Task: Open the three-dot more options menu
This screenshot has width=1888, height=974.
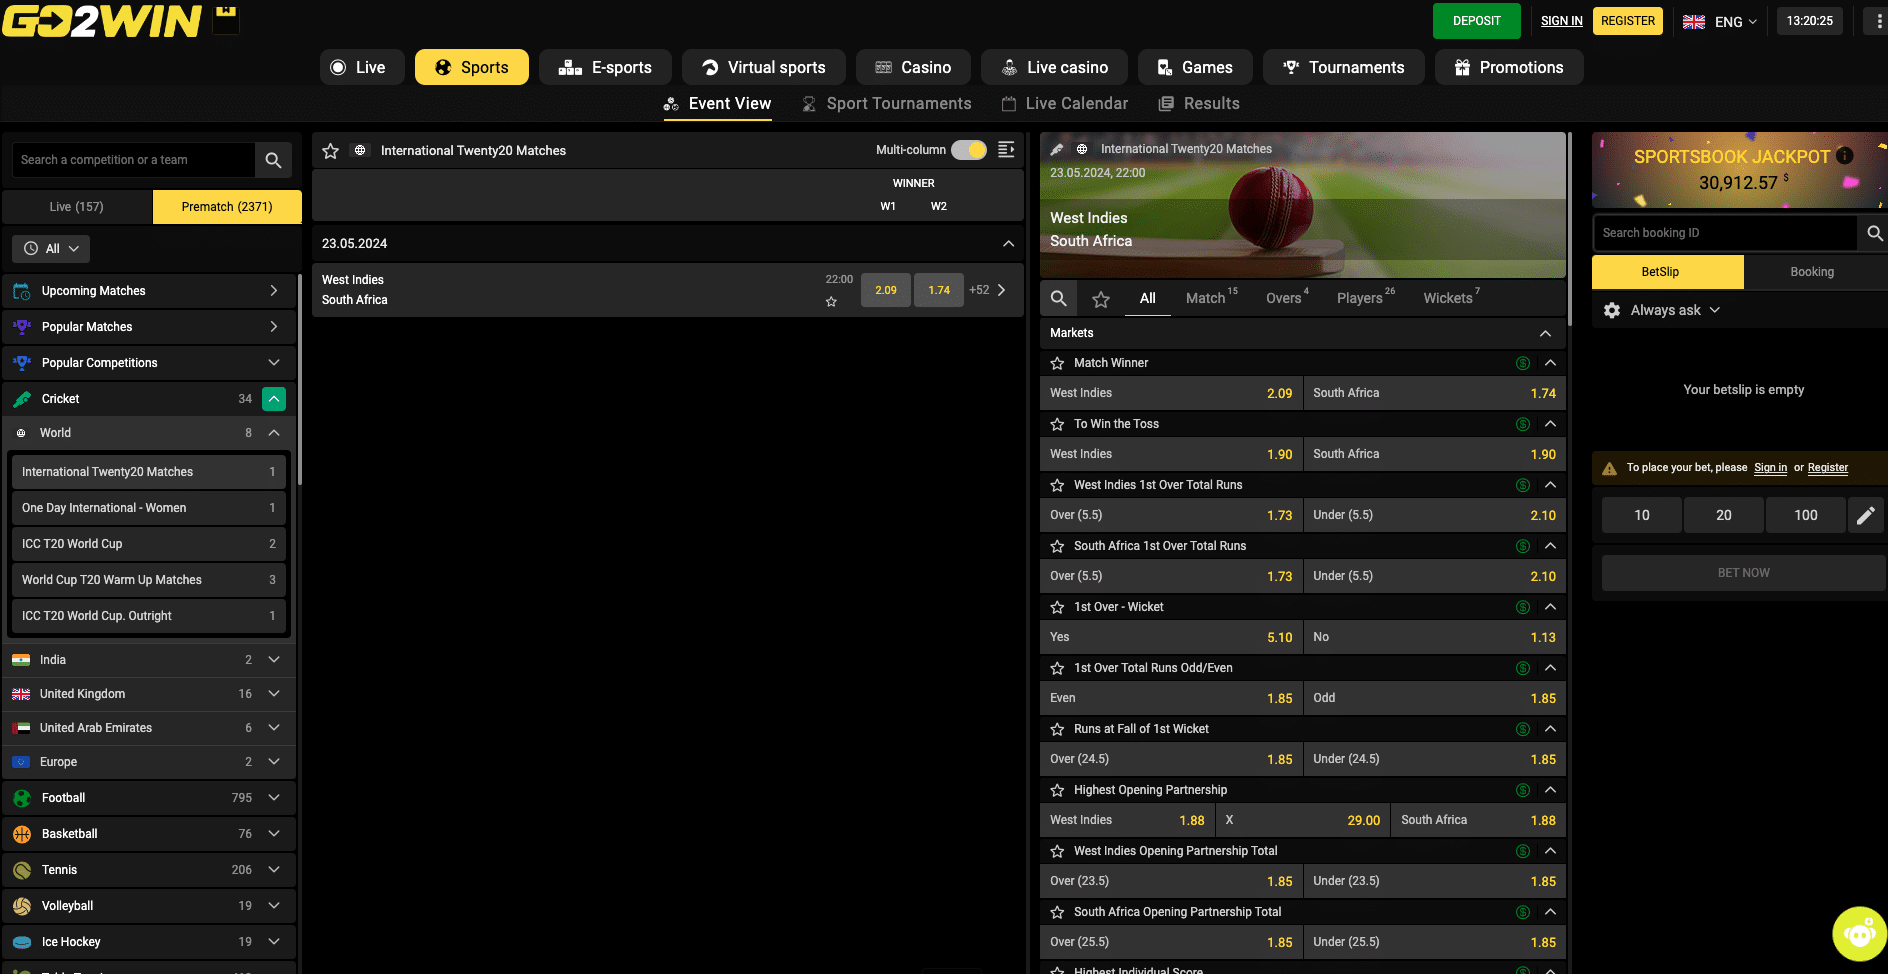Action: (1879, 21)
